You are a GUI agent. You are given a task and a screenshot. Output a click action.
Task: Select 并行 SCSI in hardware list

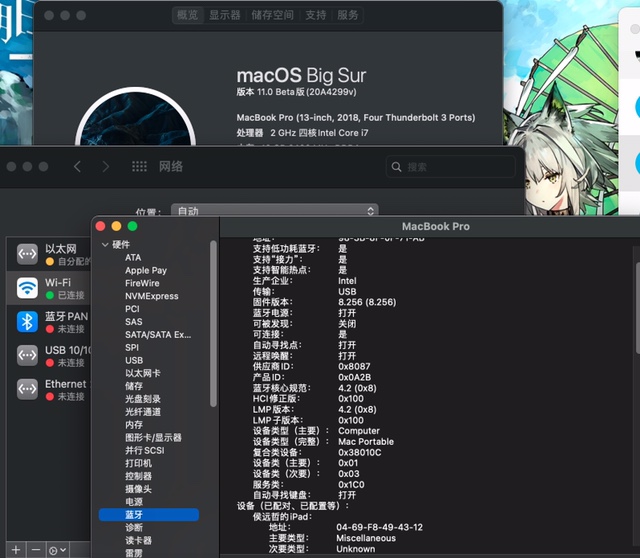pos(144,450)
